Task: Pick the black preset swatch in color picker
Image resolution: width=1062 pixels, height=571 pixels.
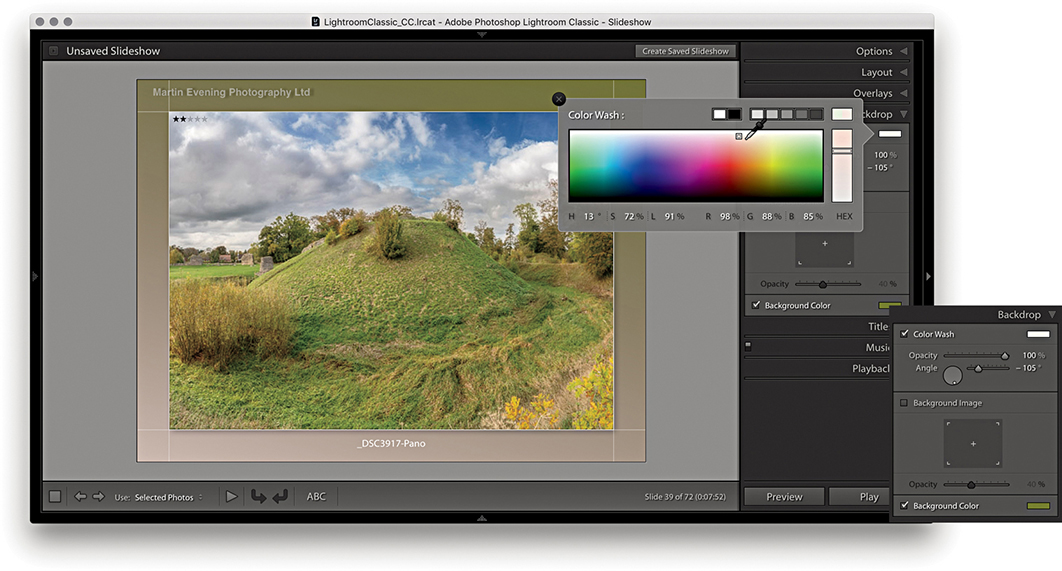Action: (x=734, y=115)
